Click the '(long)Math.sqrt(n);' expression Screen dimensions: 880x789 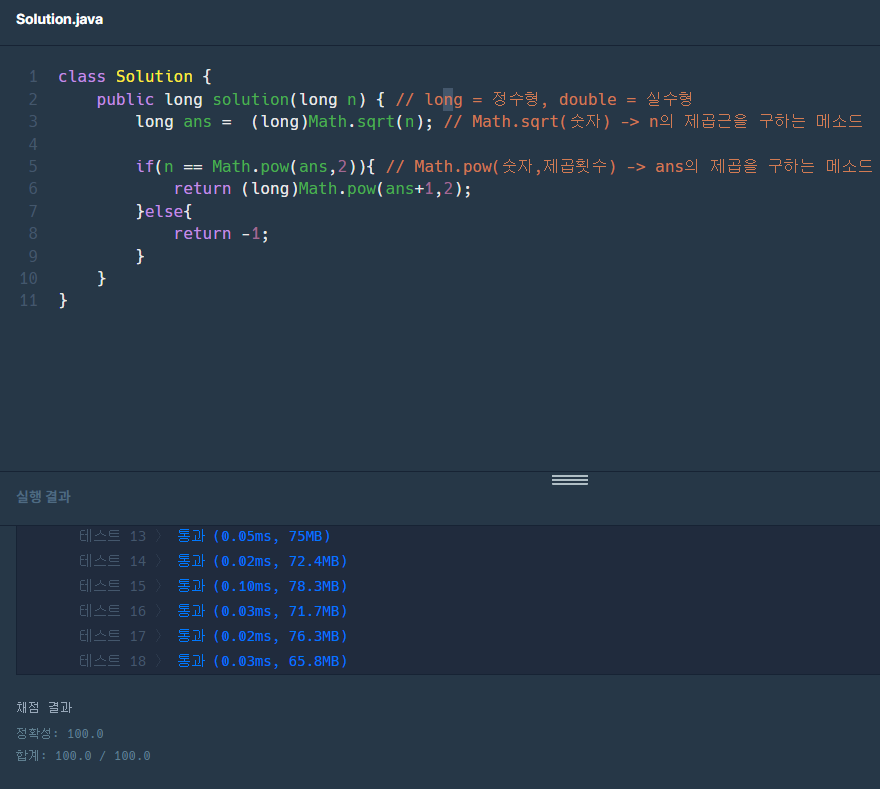tap(342, 121)
